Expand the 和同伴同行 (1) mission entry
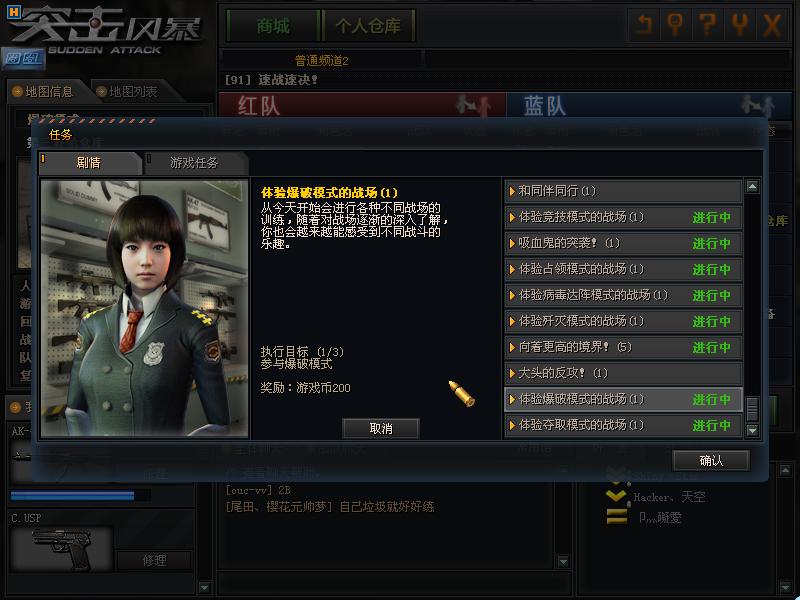 point(623,191)
